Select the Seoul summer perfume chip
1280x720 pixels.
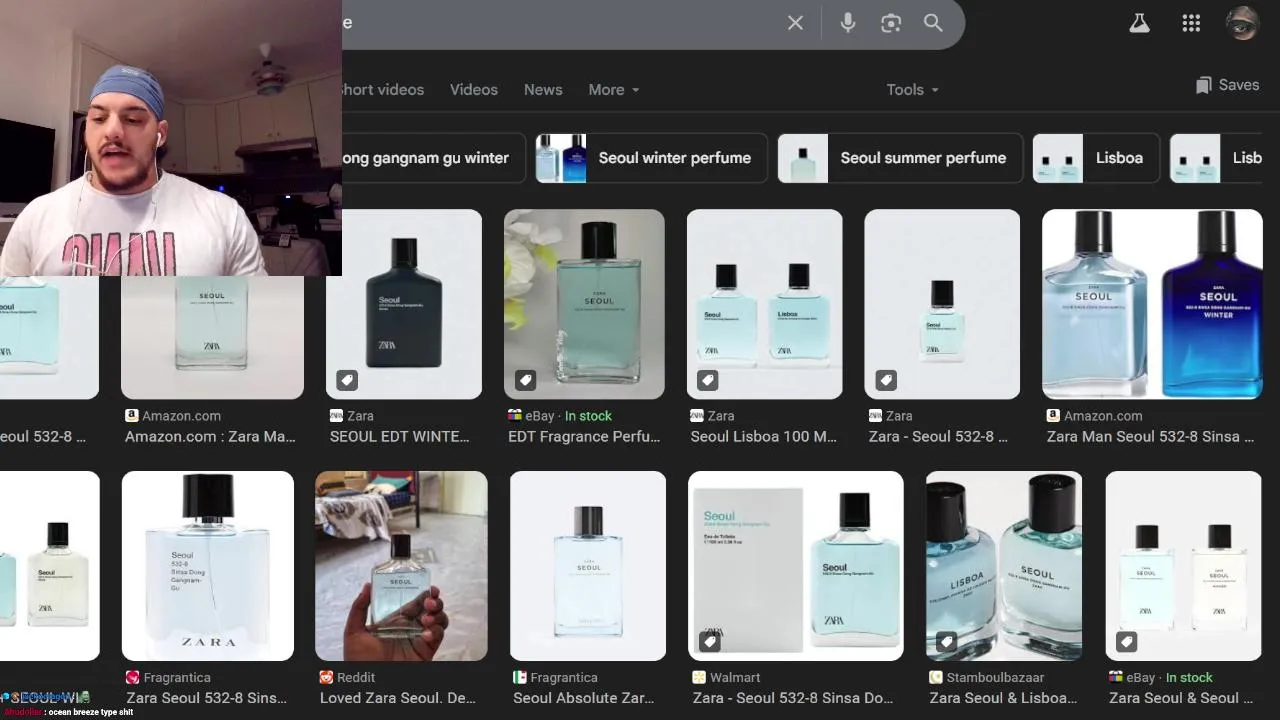click(900, 158)
